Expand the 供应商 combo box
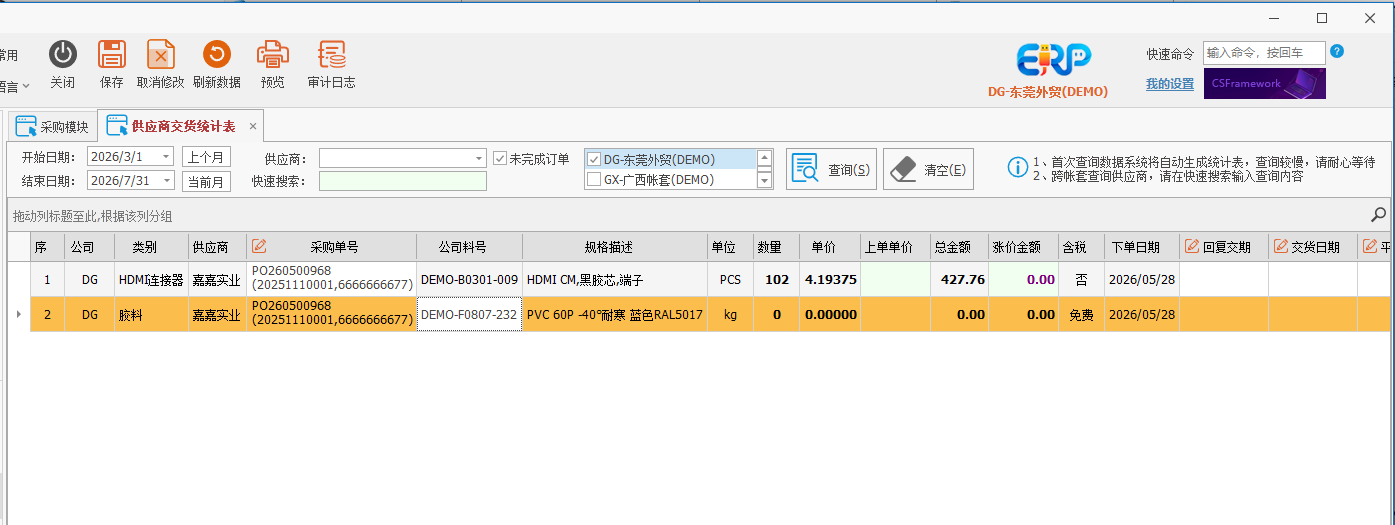This screenshot has height=525, width=1395. [x=480, y=158]
